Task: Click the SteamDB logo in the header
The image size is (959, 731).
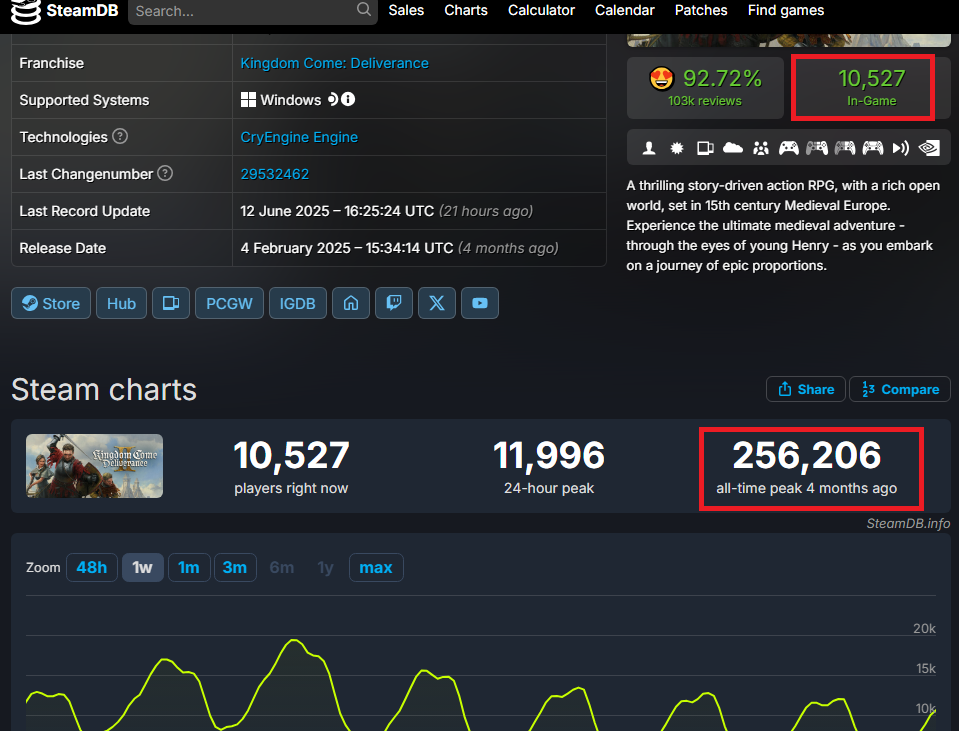Action: tap(64, 11)
